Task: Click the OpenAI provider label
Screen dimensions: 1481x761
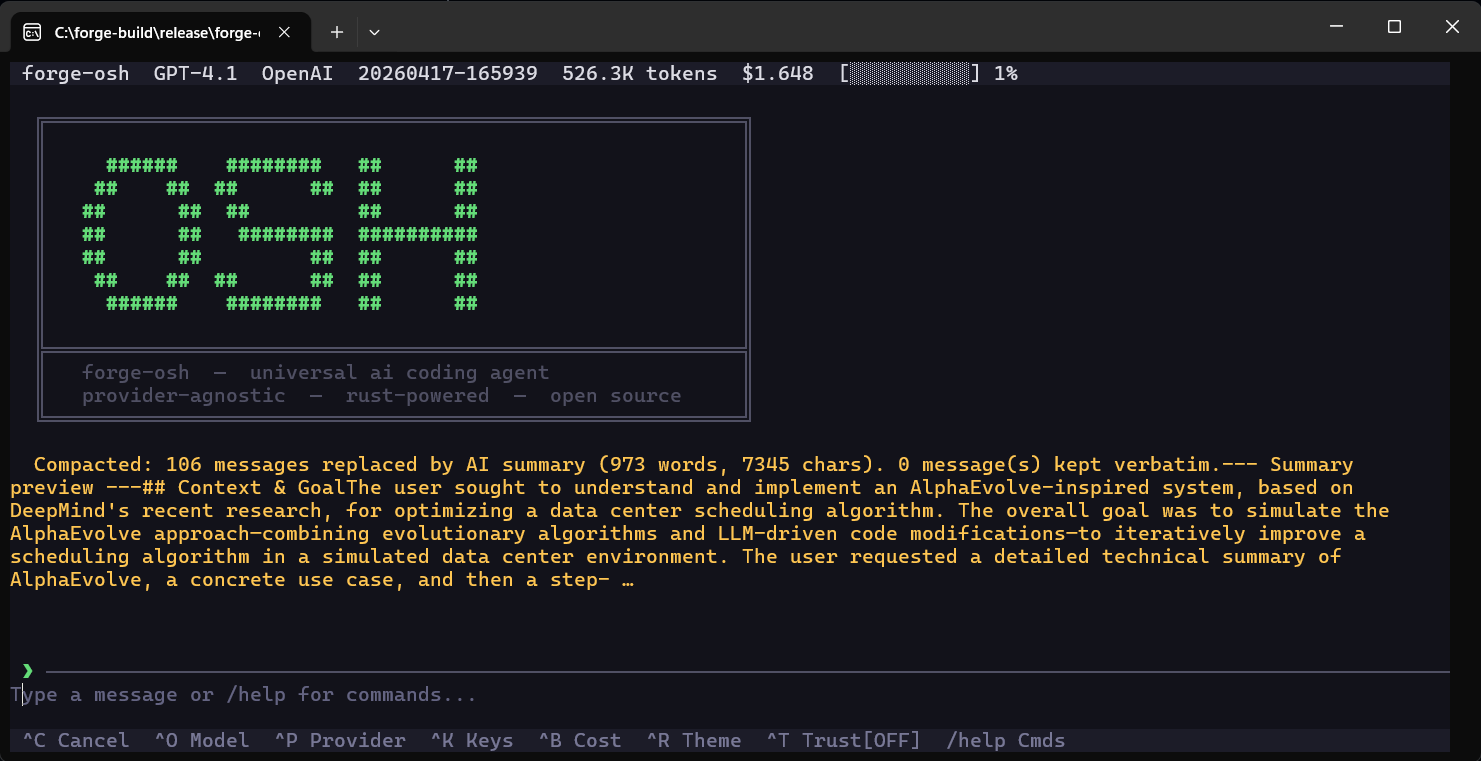Action: 298,73
